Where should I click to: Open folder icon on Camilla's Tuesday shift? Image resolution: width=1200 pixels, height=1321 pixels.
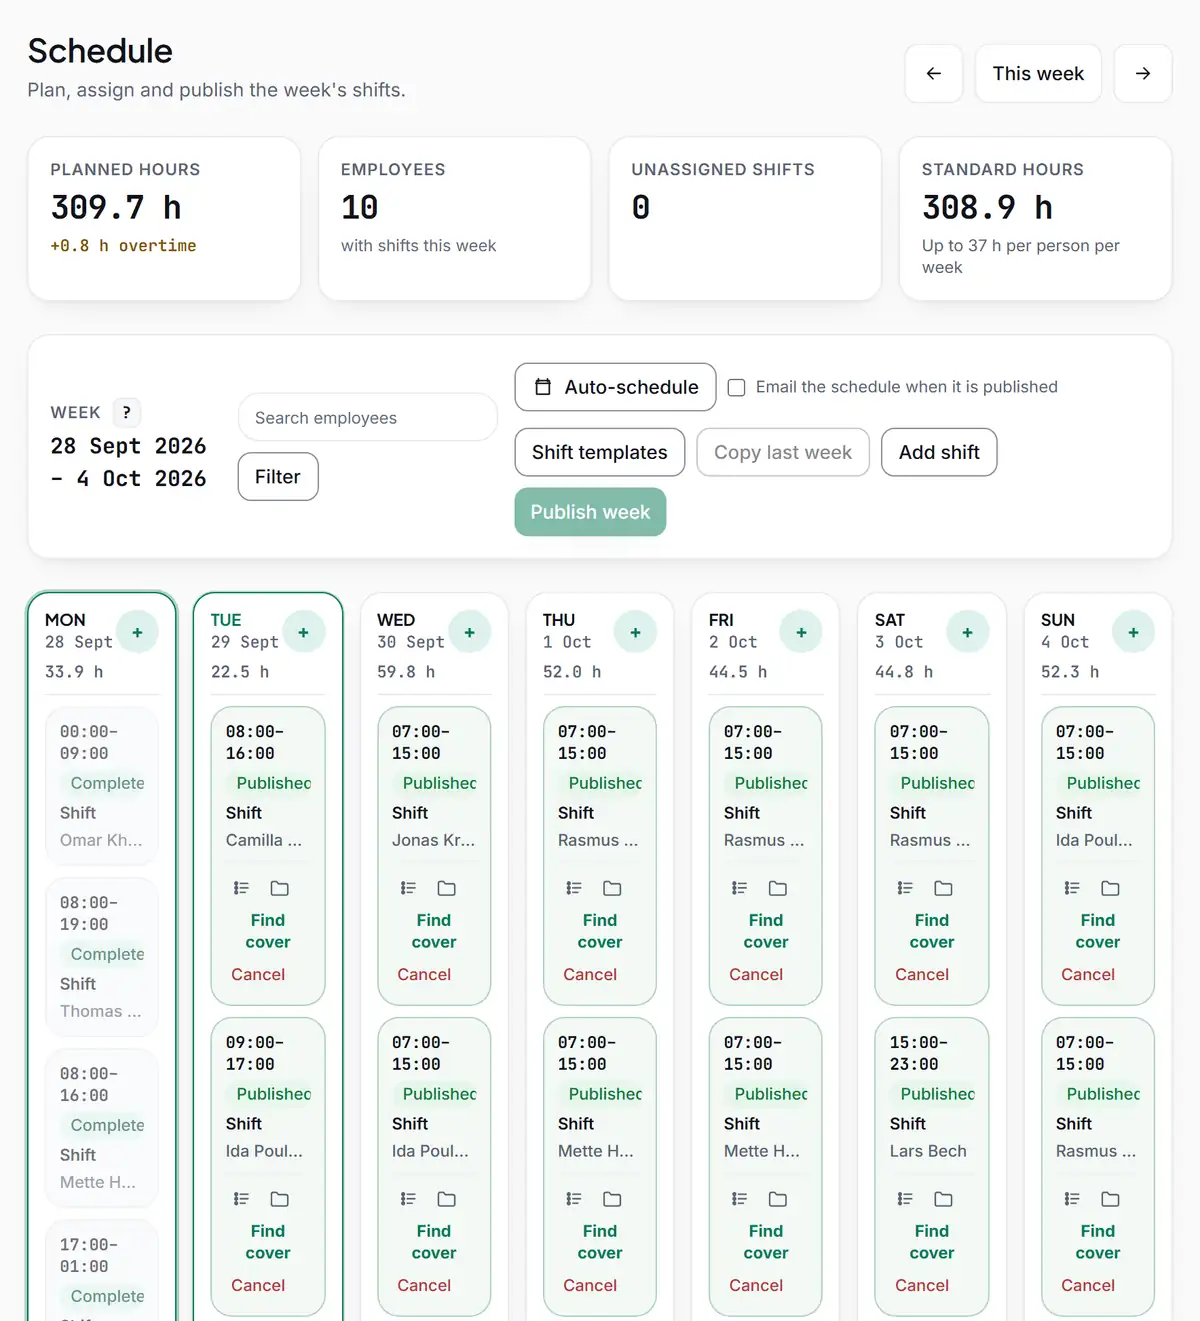280,888
